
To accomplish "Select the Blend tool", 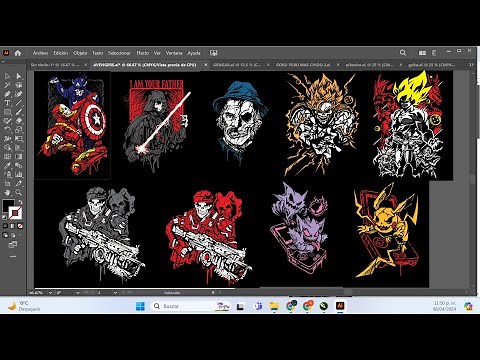I will click(19, 166).
